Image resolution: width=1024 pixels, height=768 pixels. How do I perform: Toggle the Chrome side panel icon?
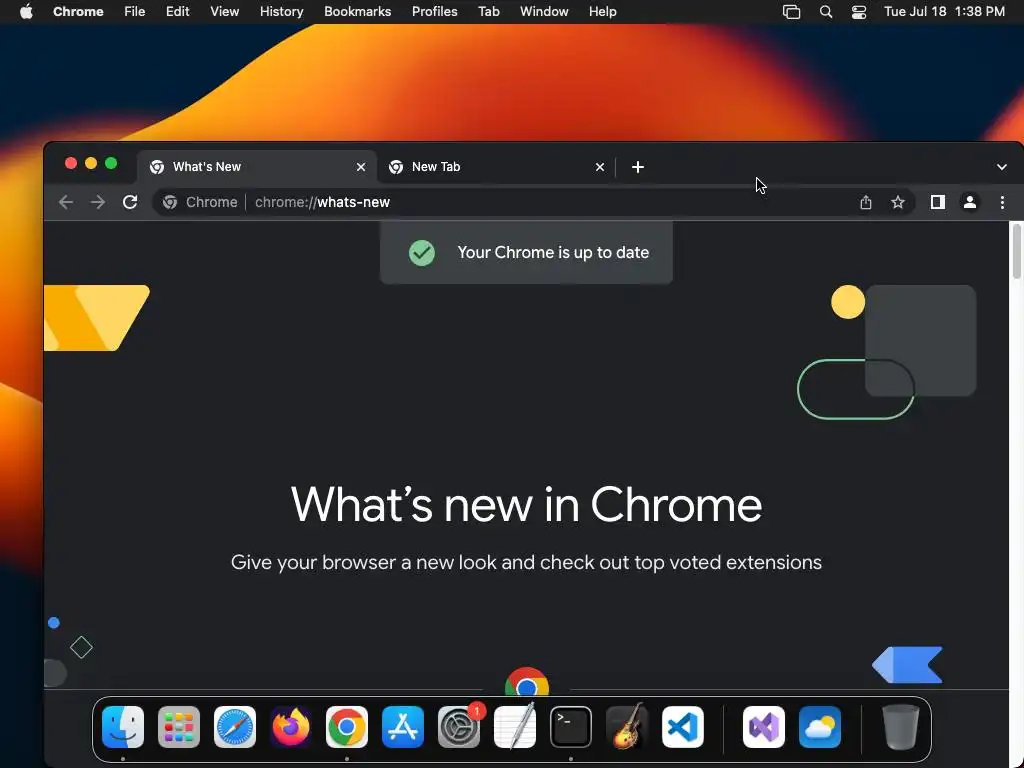point(938,202)
